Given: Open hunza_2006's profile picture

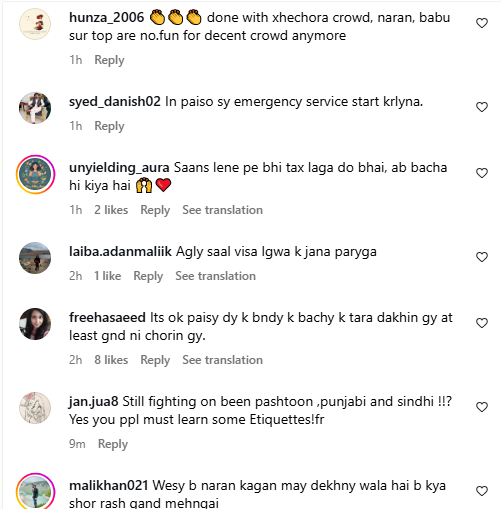Looking at the screenshot, I should [x=35, y=24].
